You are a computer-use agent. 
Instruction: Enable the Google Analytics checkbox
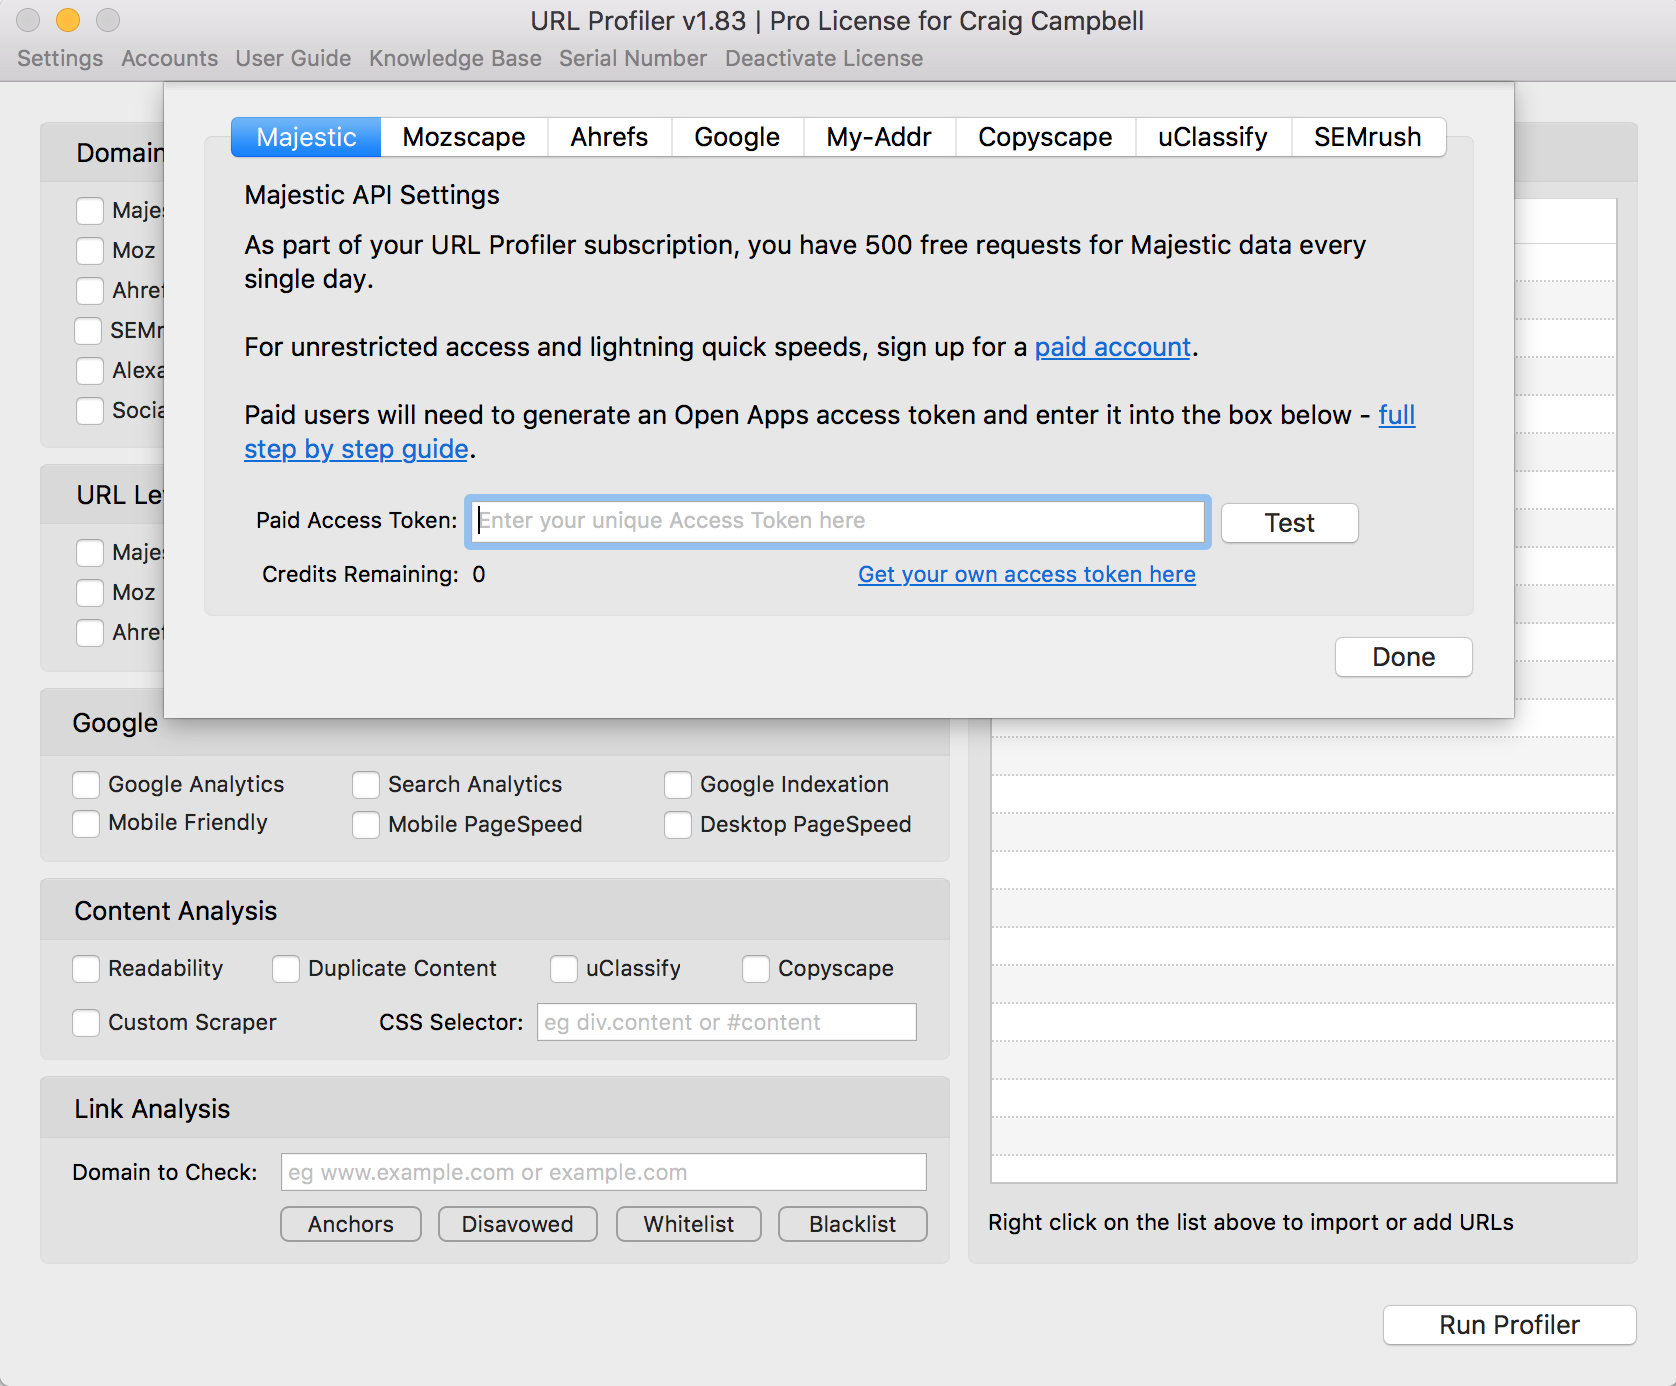tap(86, 785)
